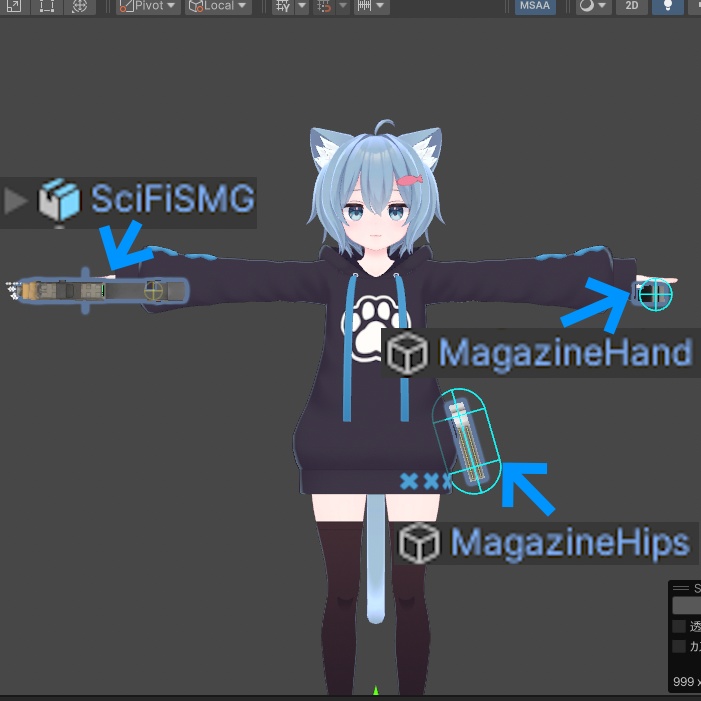701x701 pixels.
Task: Select the magazine sphere at the hand
Action: [655, 294]
